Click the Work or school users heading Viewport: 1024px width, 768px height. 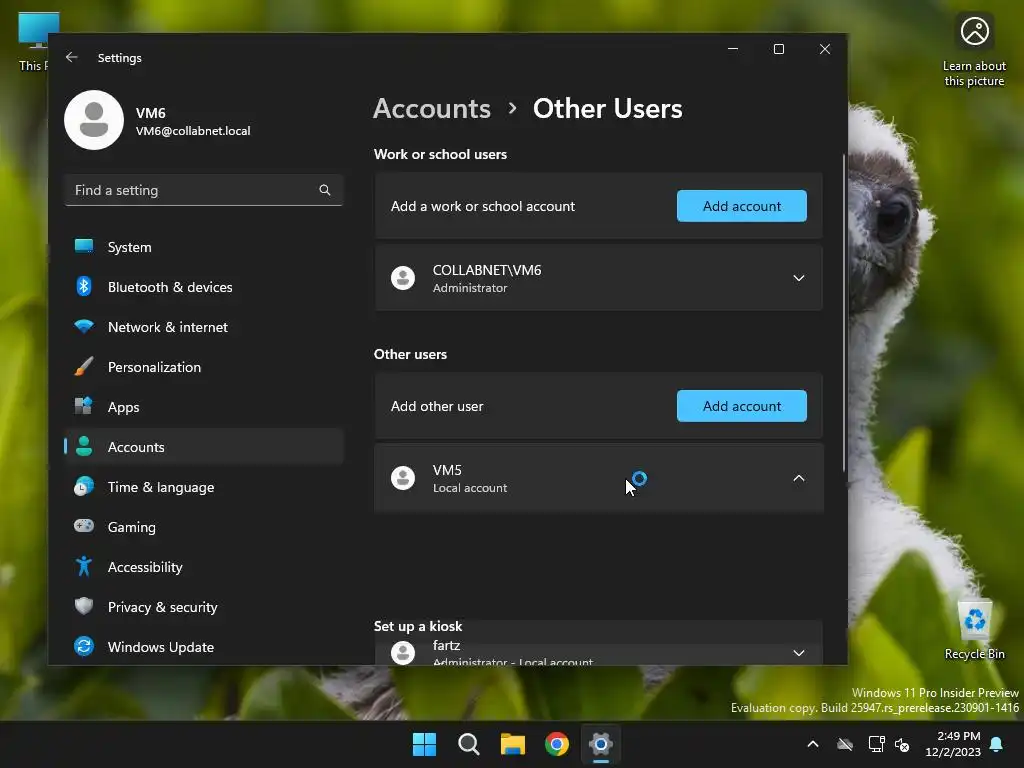[x=440, y=154]
